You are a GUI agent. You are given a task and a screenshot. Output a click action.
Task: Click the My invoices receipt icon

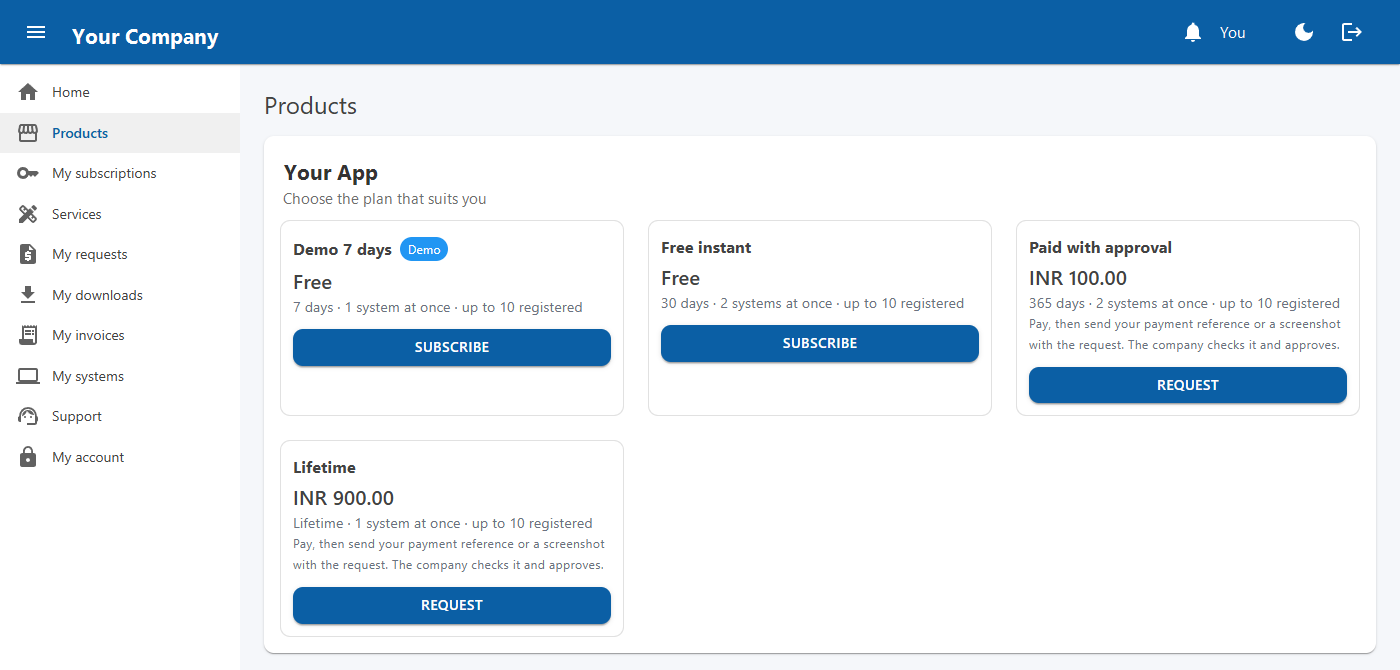(28, 335)
